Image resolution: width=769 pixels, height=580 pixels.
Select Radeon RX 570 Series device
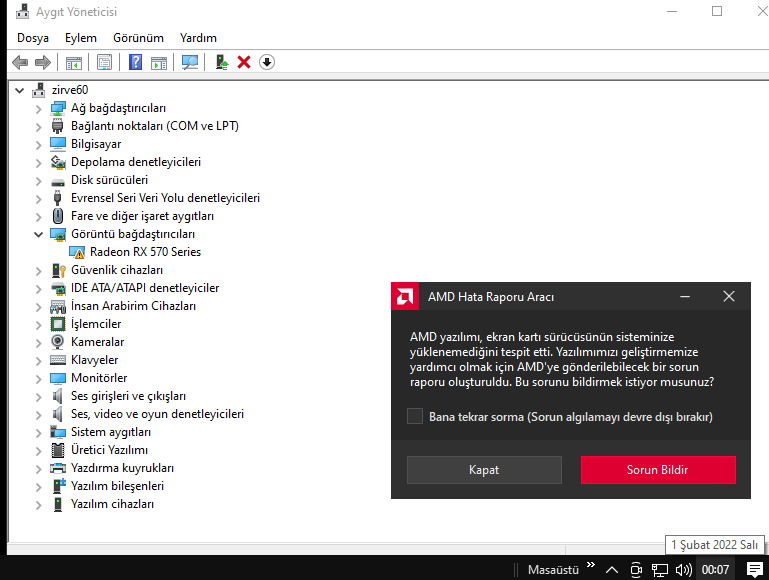145,252
